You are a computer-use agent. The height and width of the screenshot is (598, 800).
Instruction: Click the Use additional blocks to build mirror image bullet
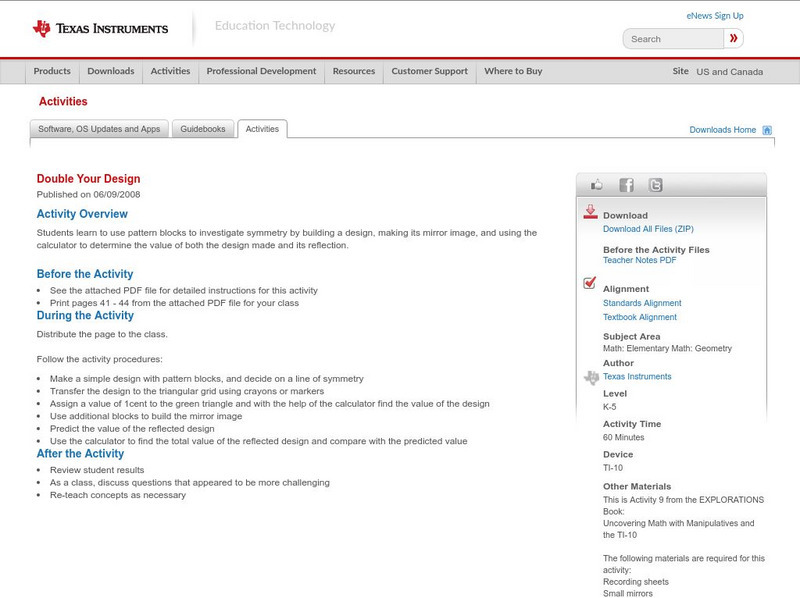tap(146, 416)
